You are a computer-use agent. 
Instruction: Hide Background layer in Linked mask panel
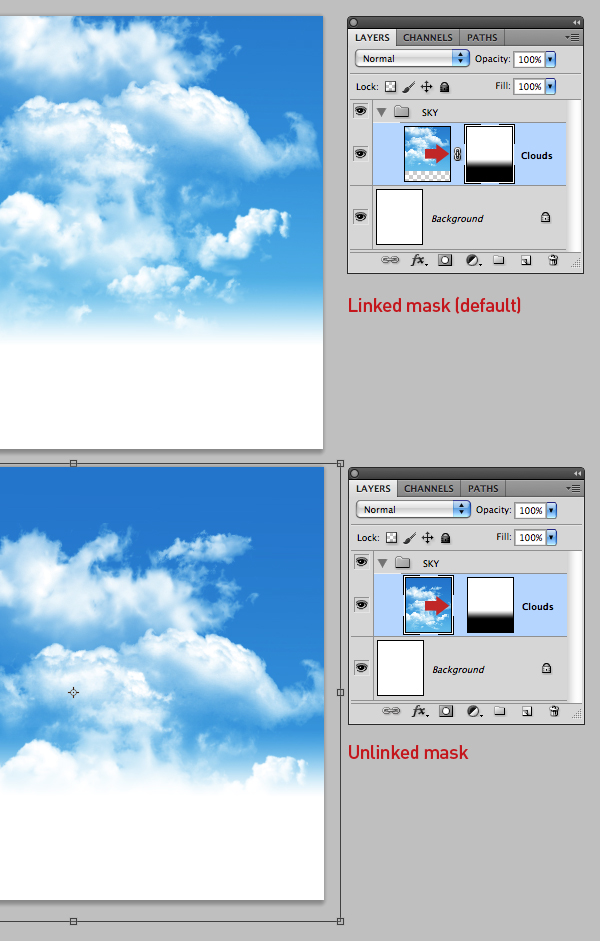coord(361,216)
